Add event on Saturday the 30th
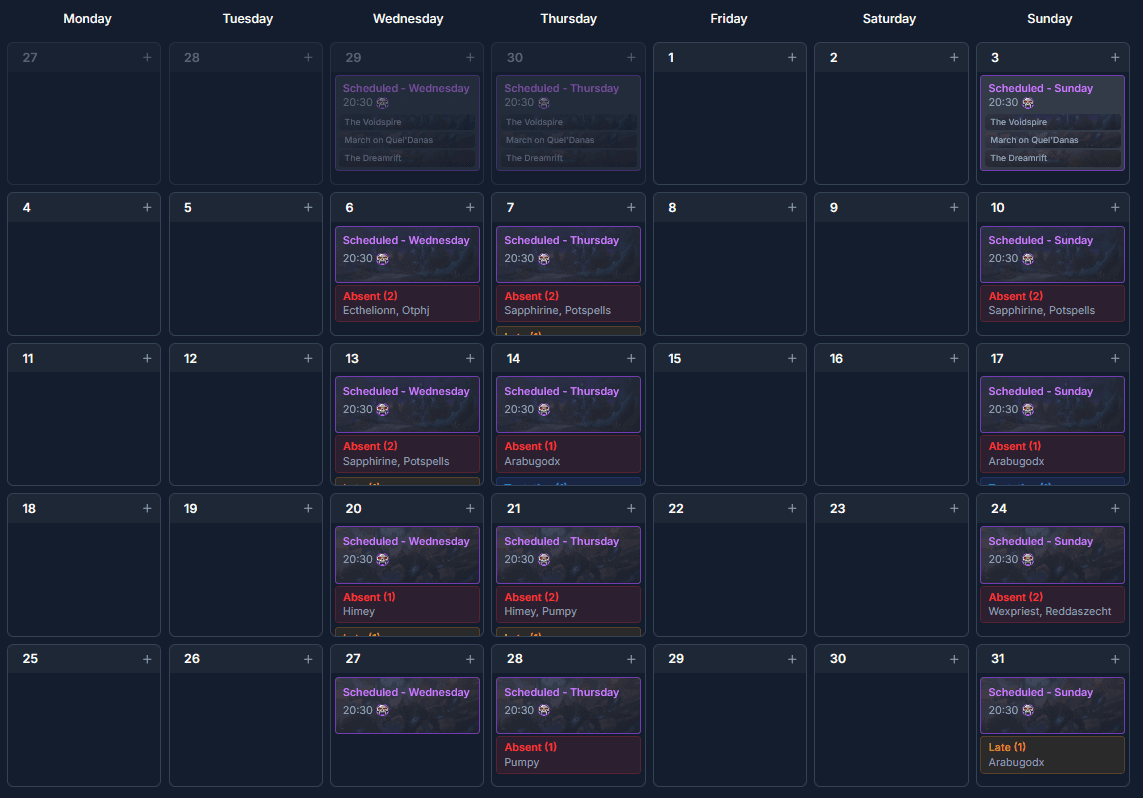1143x798 pixels. pos(953,660)
